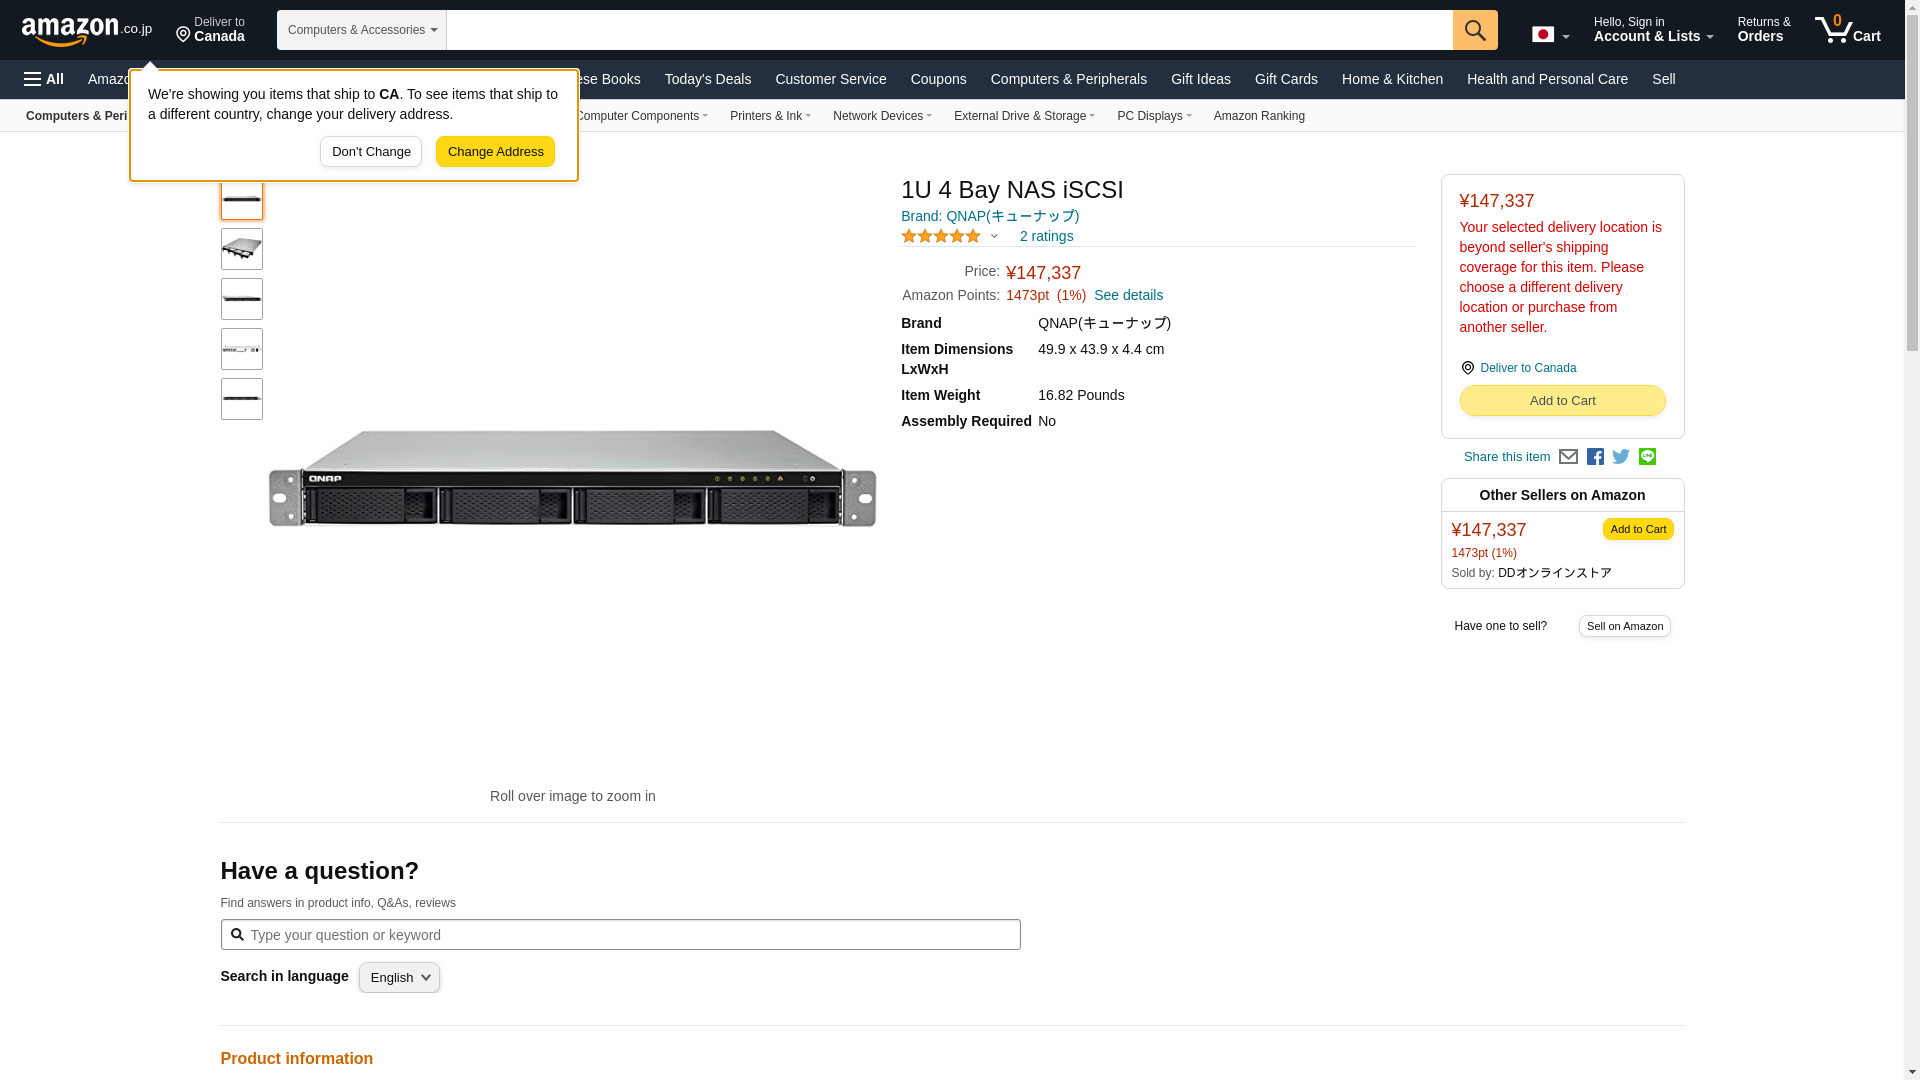Open the English search language dropdown
The height and width of the screenshot is (1080, 1920).
click(399, 978)
